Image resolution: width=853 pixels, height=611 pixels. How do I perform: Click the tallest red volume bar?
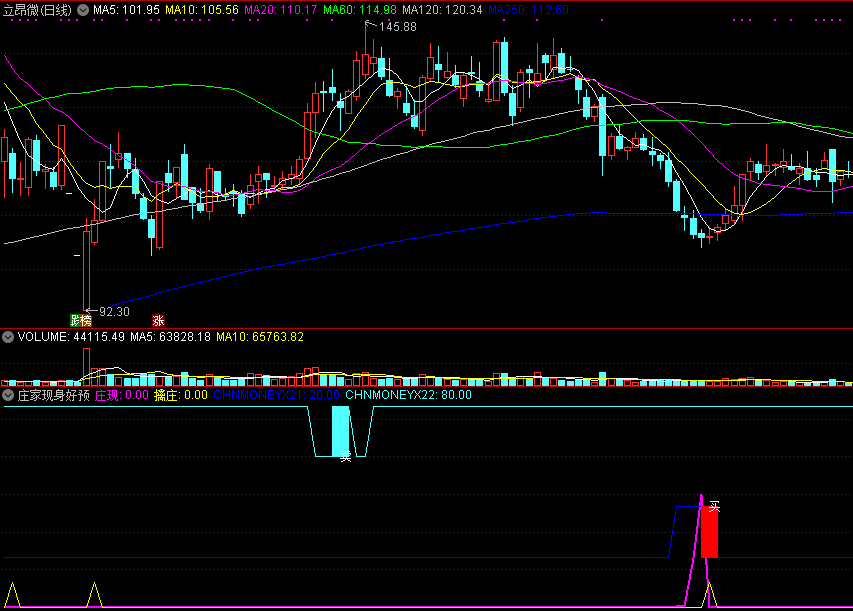pyautogui.click(x=86, y=367)
